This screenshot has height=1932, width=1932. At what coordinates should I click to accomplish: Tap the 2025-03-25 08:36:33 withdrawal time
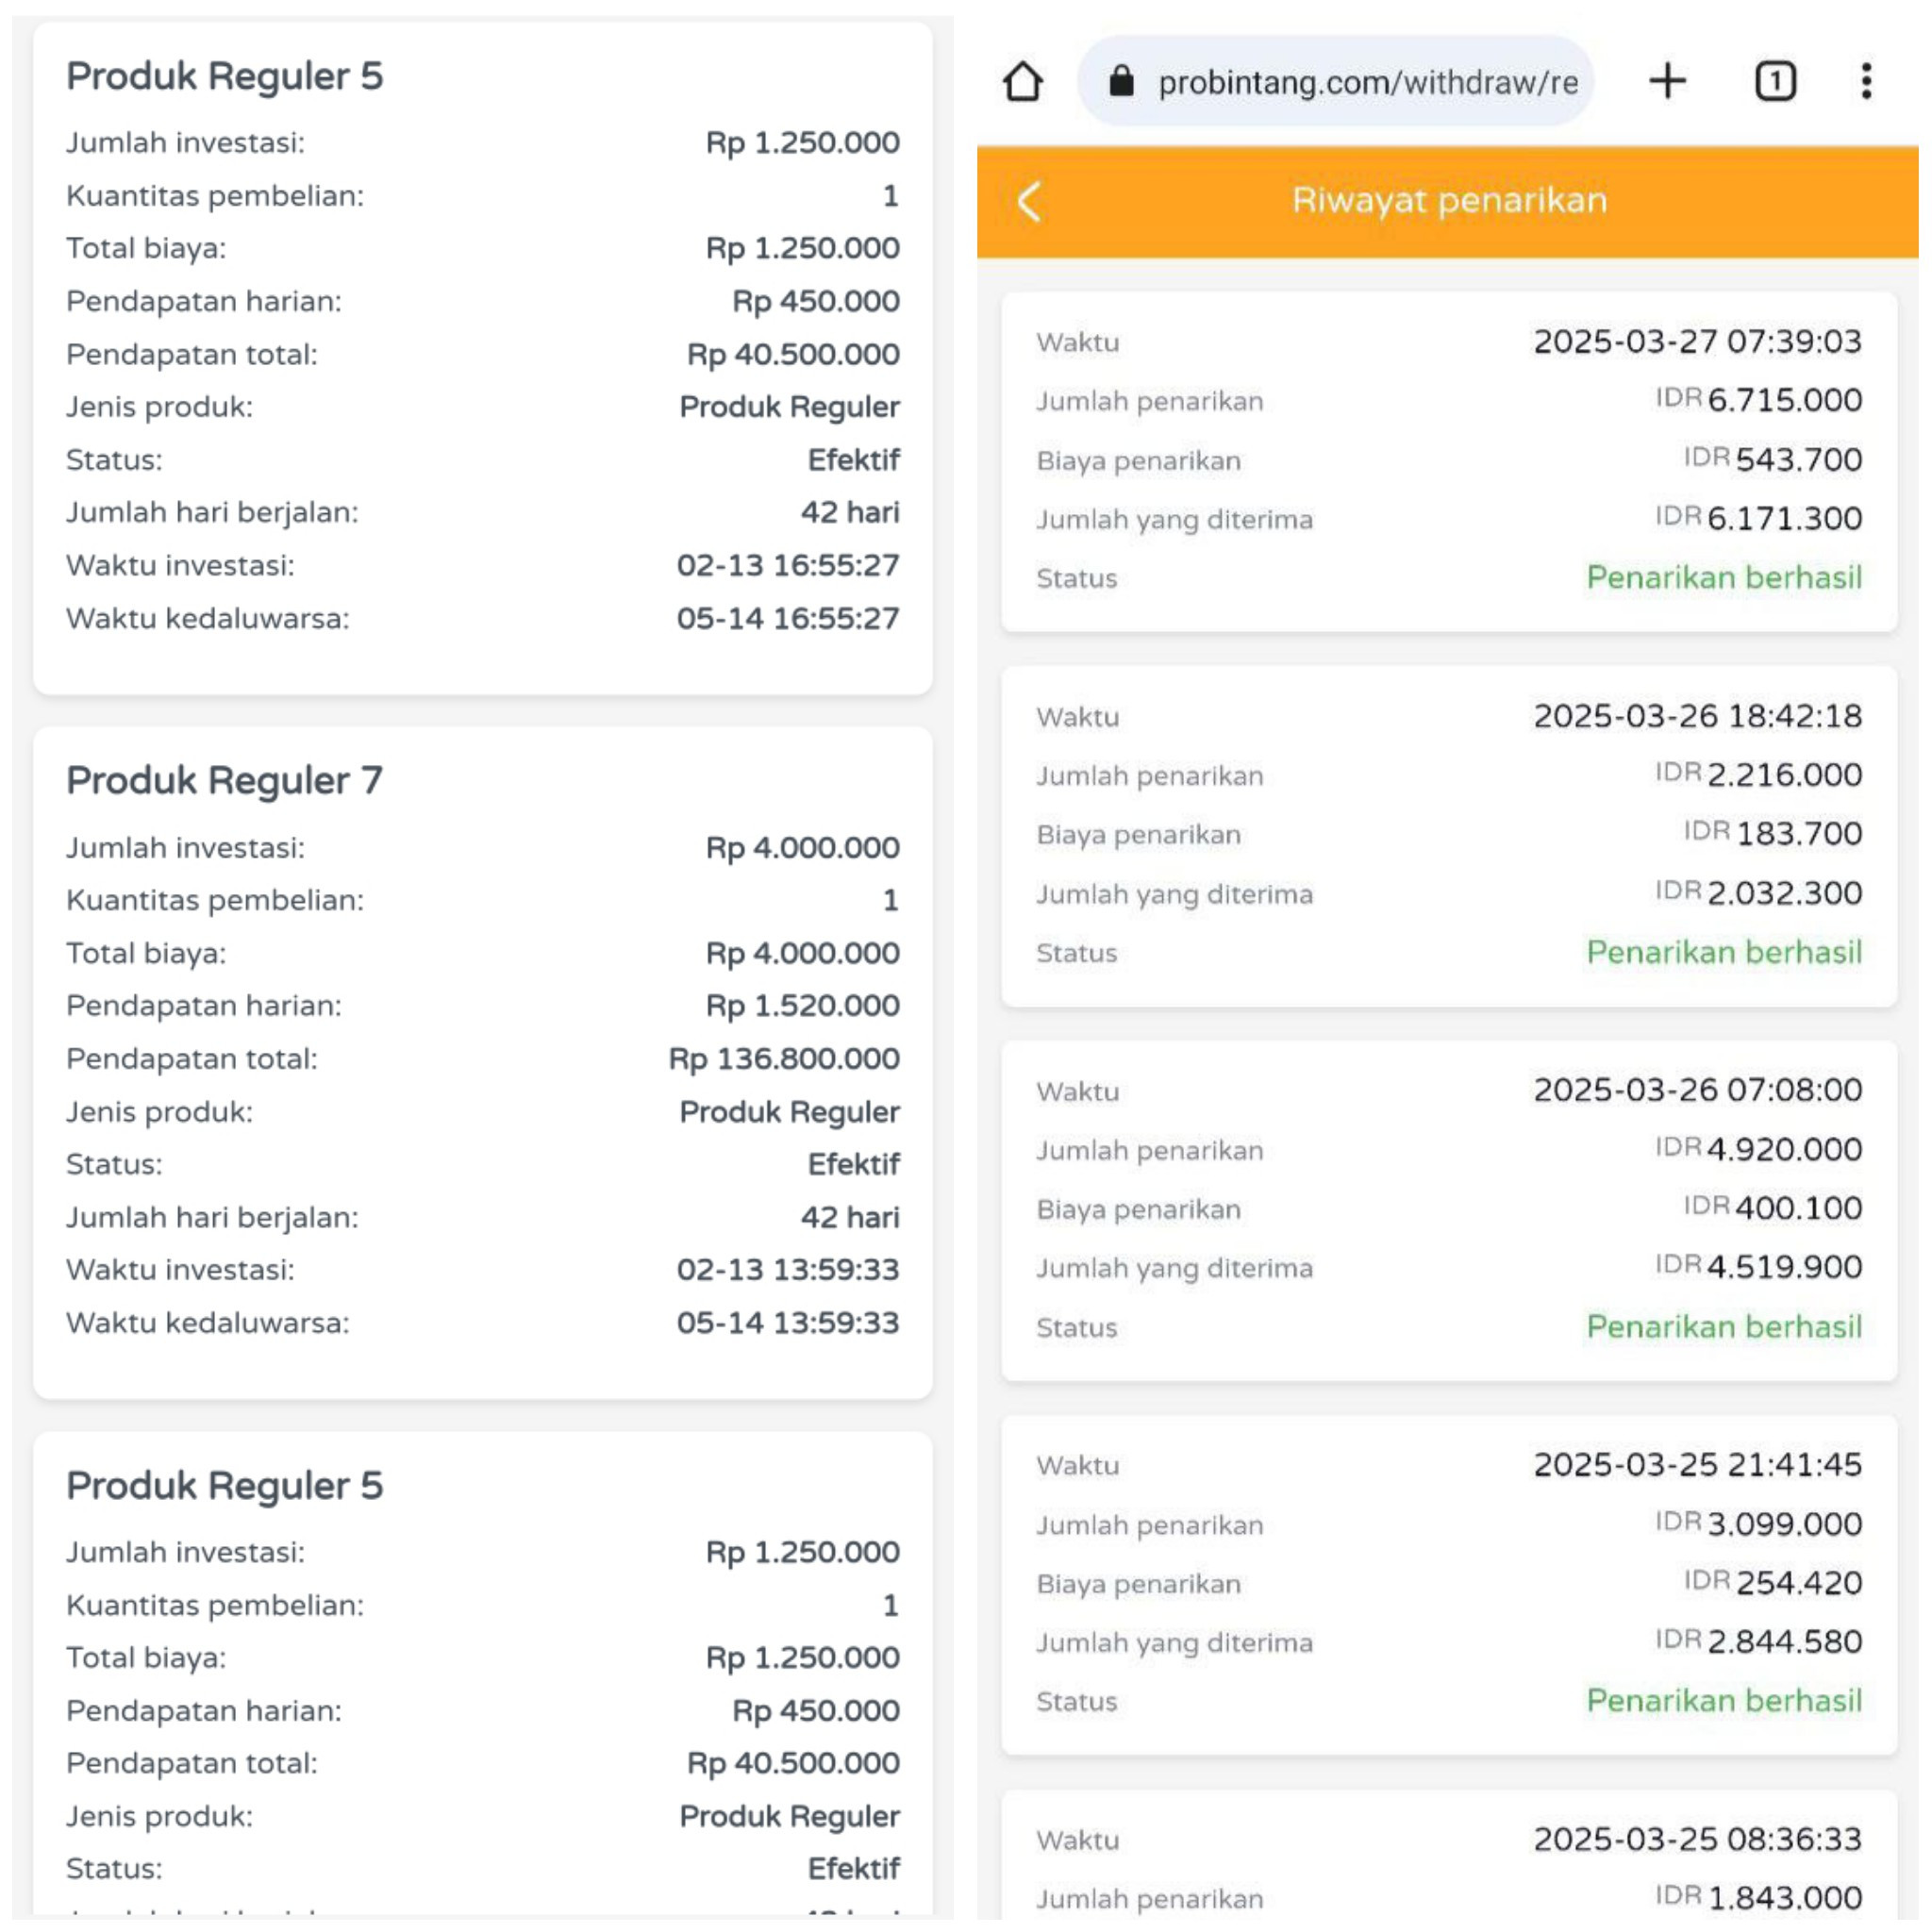[1696, 1839]
